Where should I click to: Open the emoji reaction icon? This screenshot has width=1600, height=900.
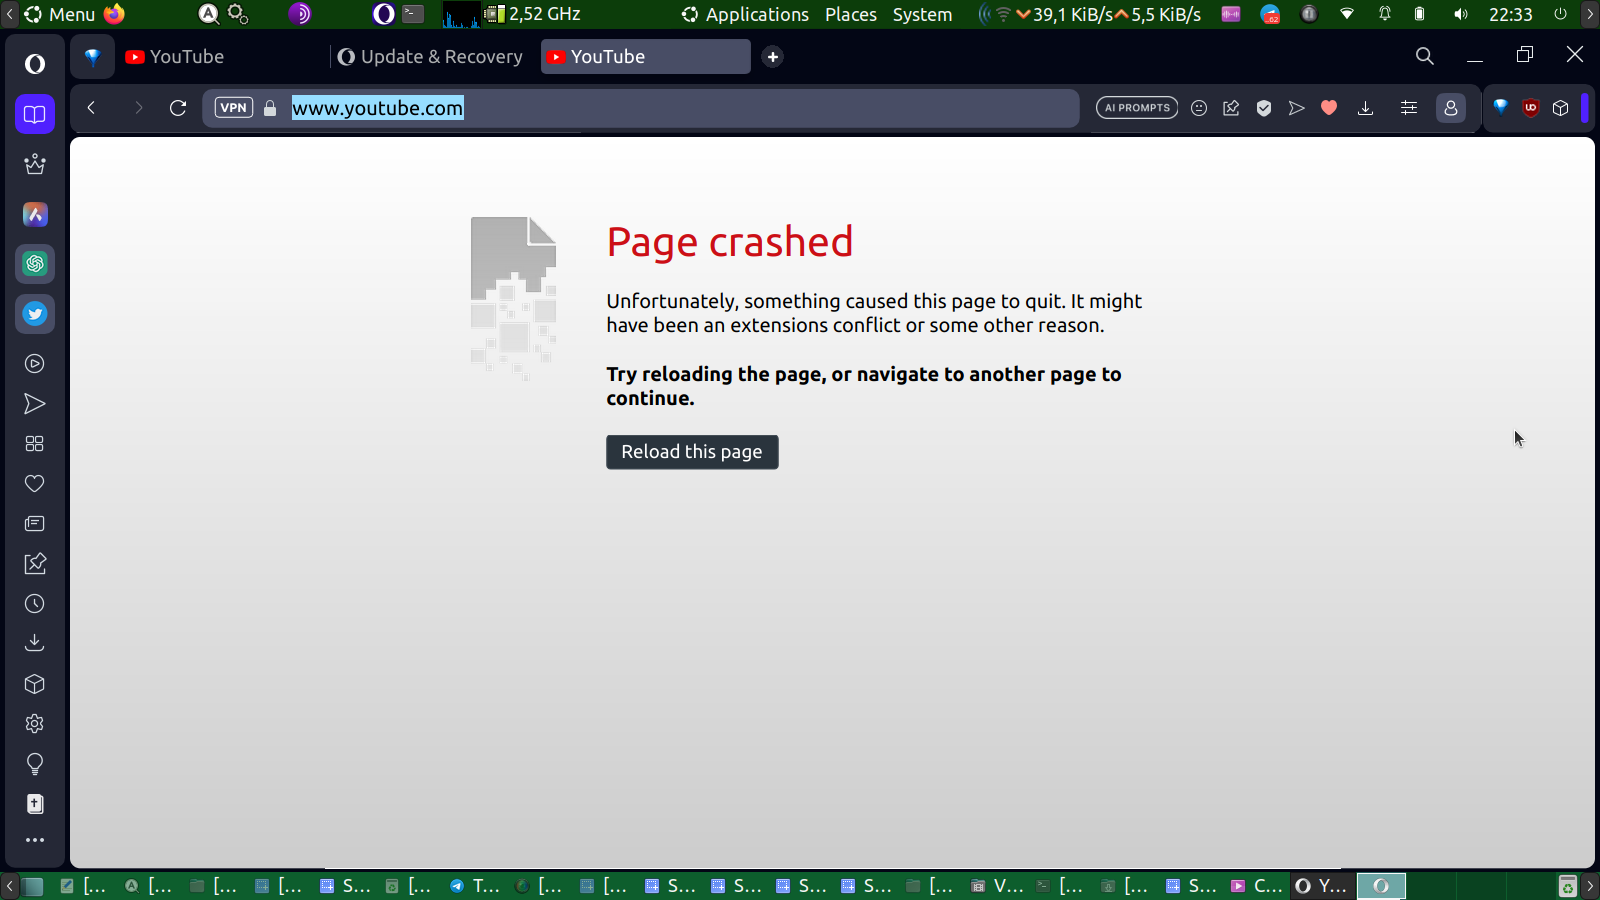(1199, 108)
